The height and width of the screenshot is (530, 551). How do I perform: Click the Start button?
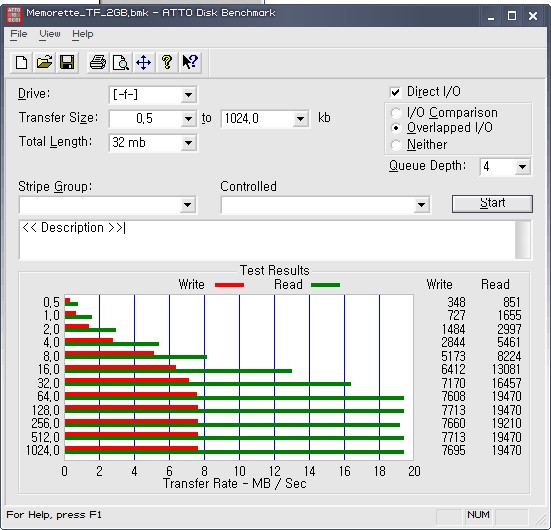pyautogui.click(x=492, y=204)
